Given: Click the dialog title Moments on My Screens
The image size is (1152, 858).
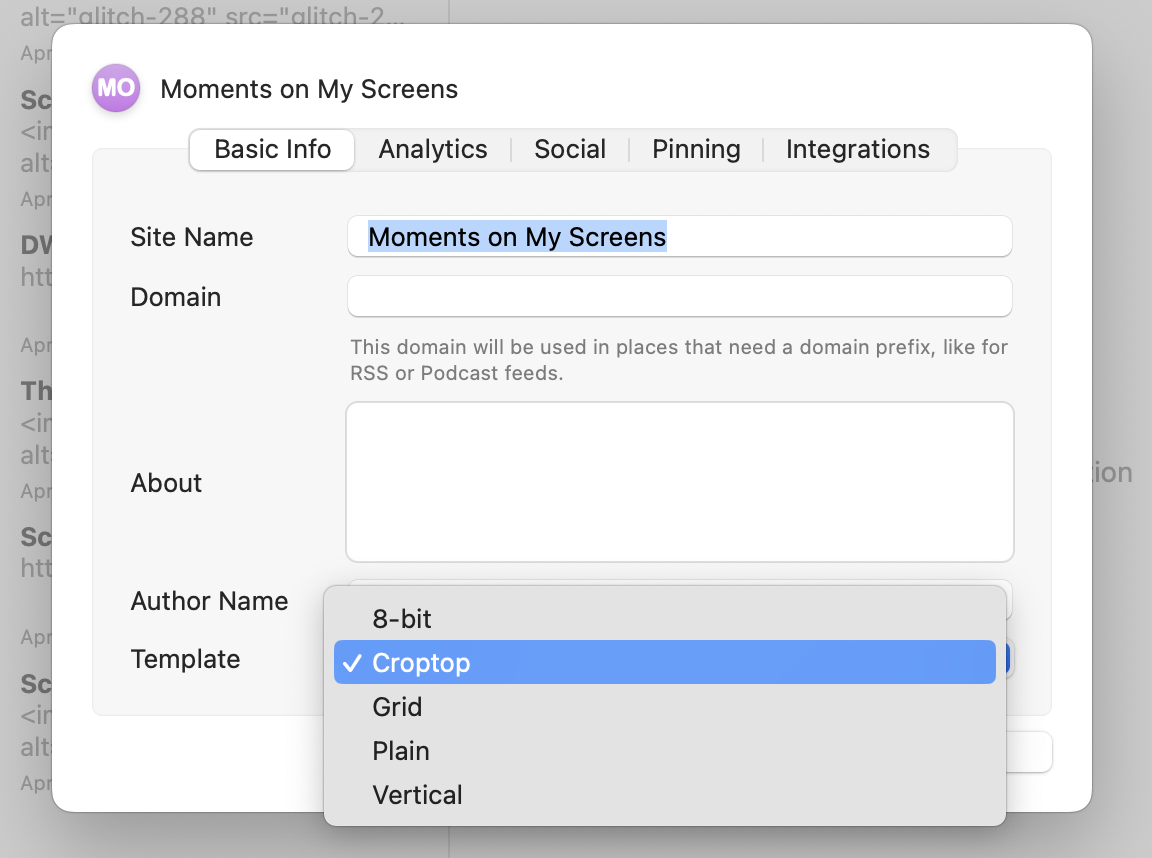Looking at the screenshot, I should 309,89.
